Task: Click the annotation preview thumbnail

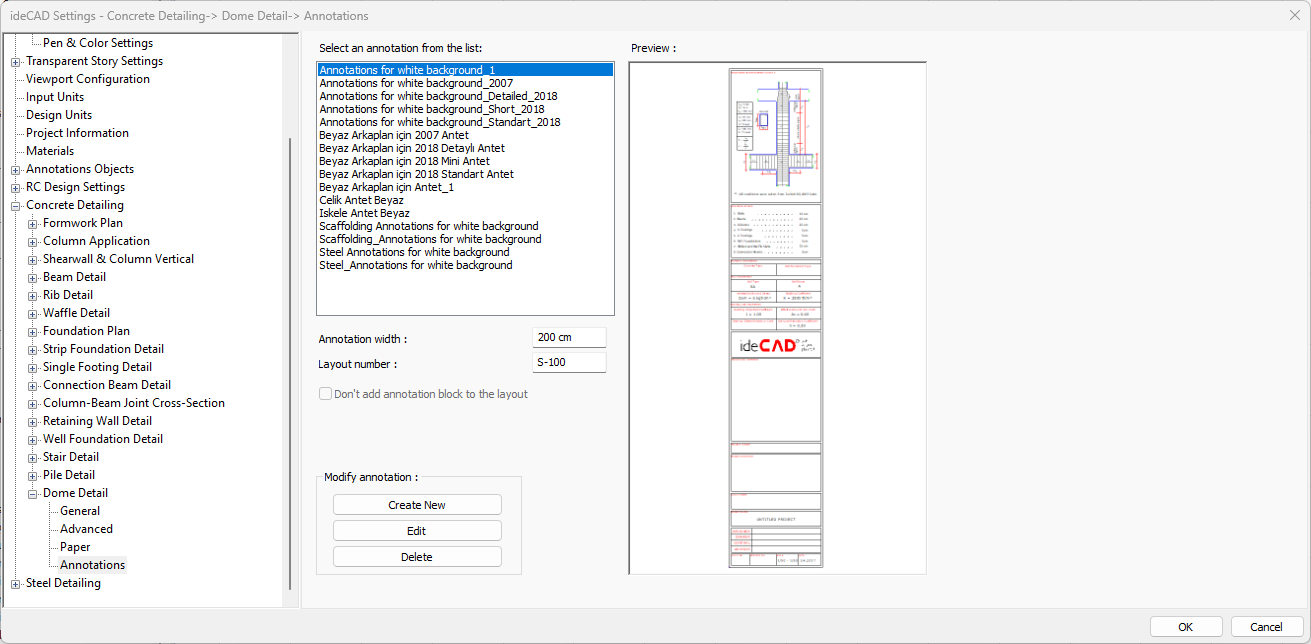Action: click(x=776, y=318)
